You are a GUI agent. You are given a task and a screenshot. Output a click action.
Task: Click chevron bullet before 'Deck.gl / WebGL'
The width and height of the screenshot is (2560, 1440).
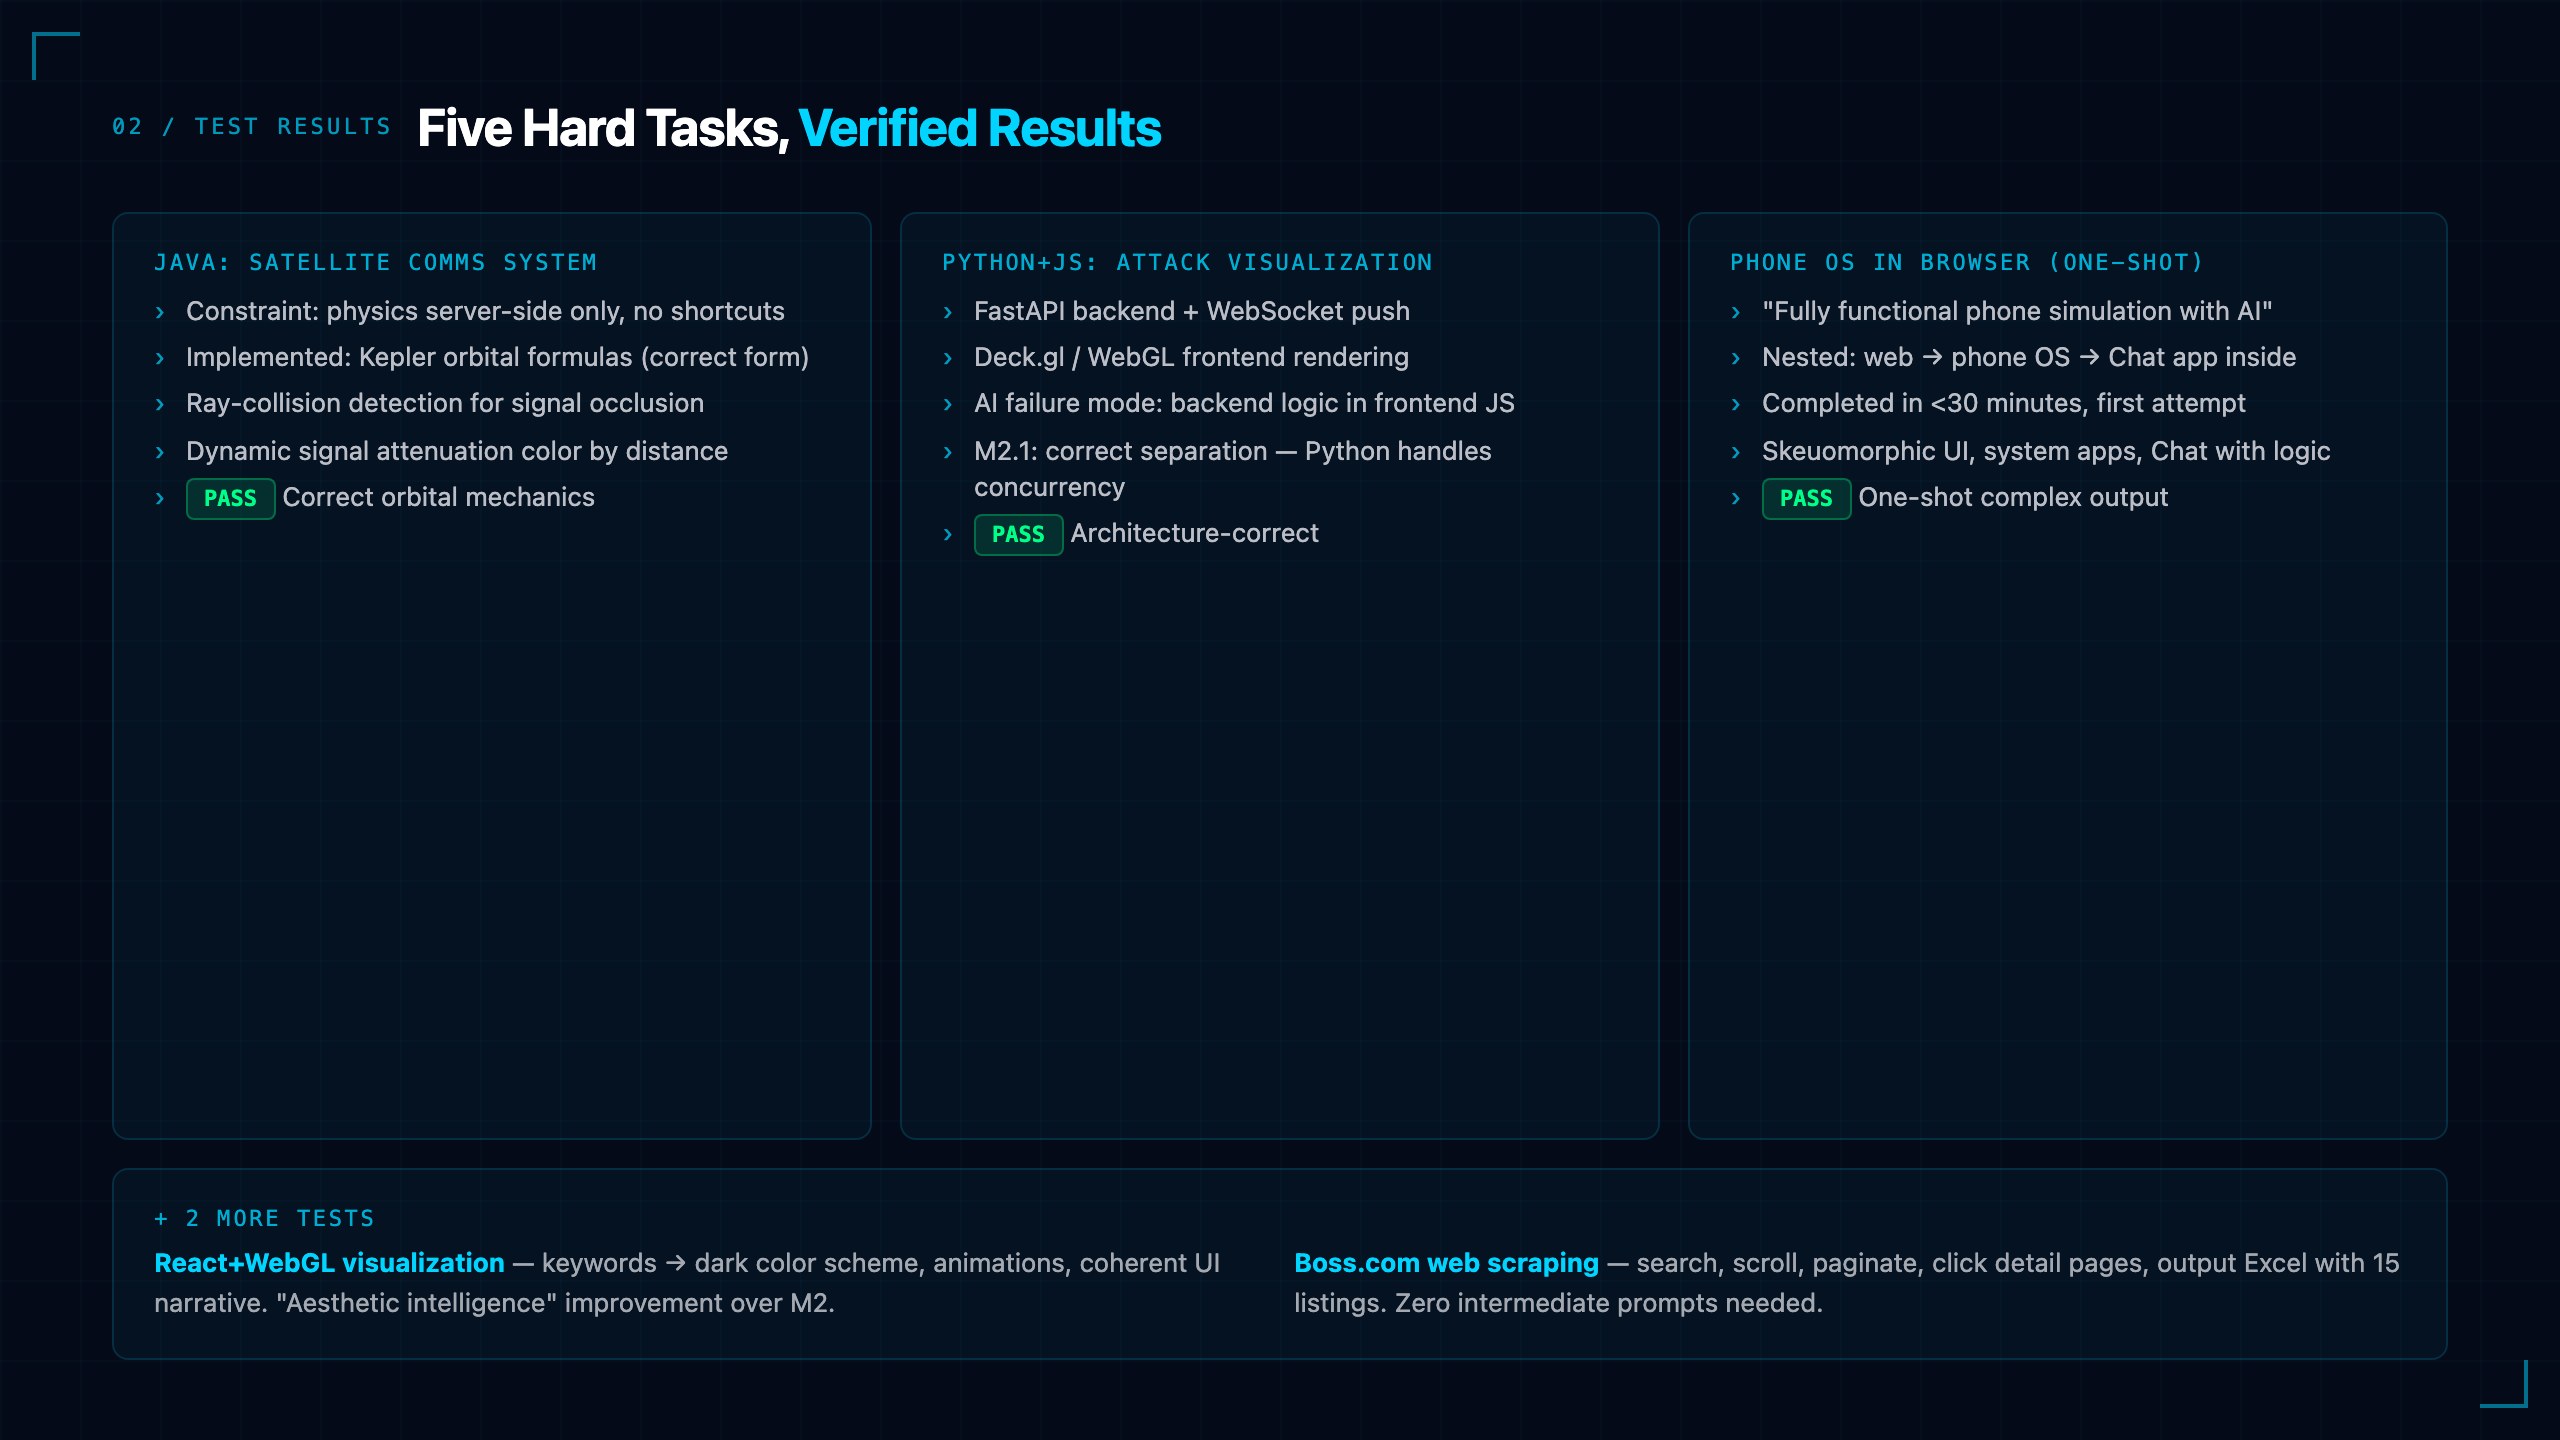[948, 358]
